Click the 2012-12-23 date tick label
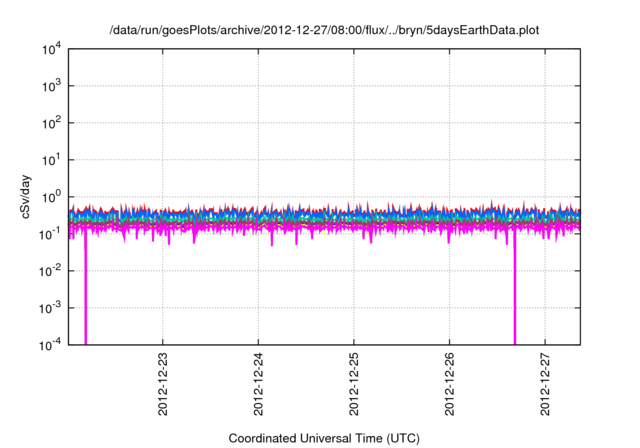The height and width of the screenshot is (448, 640). (162, 384)
